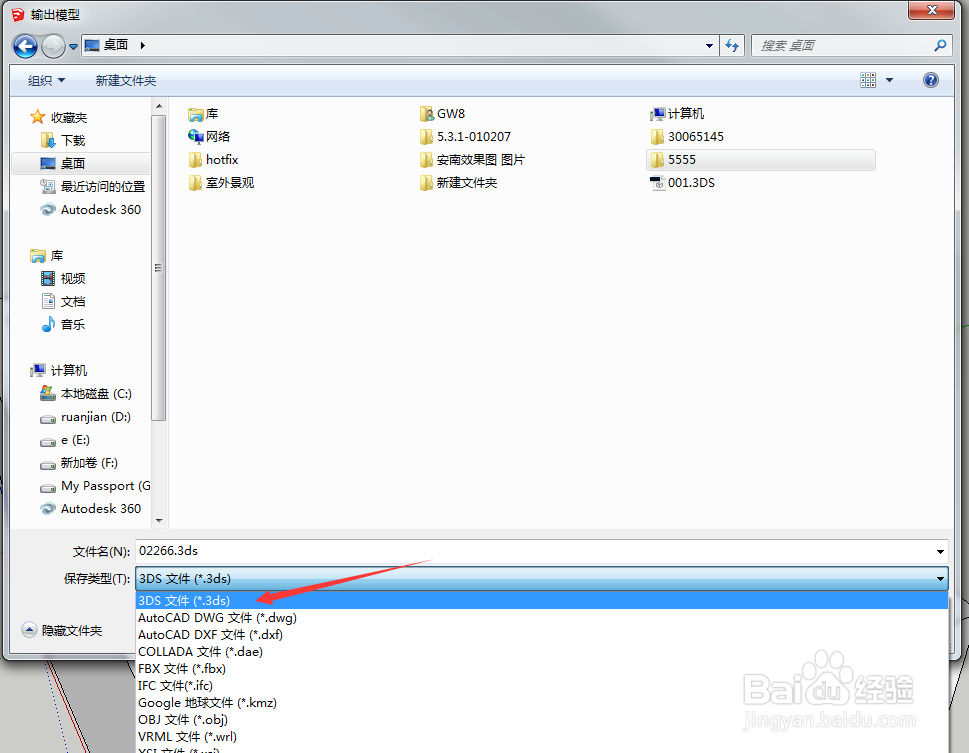
Task: Select the 001.3DS file
Action: (683, 182)
